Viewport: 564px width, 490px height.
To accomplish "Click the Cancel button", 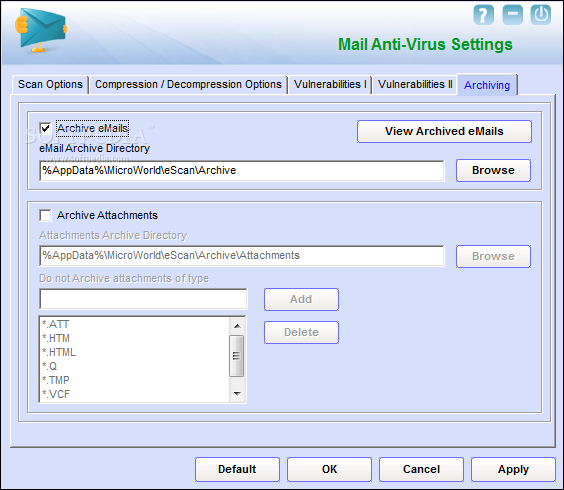I will tap(421, 469).
